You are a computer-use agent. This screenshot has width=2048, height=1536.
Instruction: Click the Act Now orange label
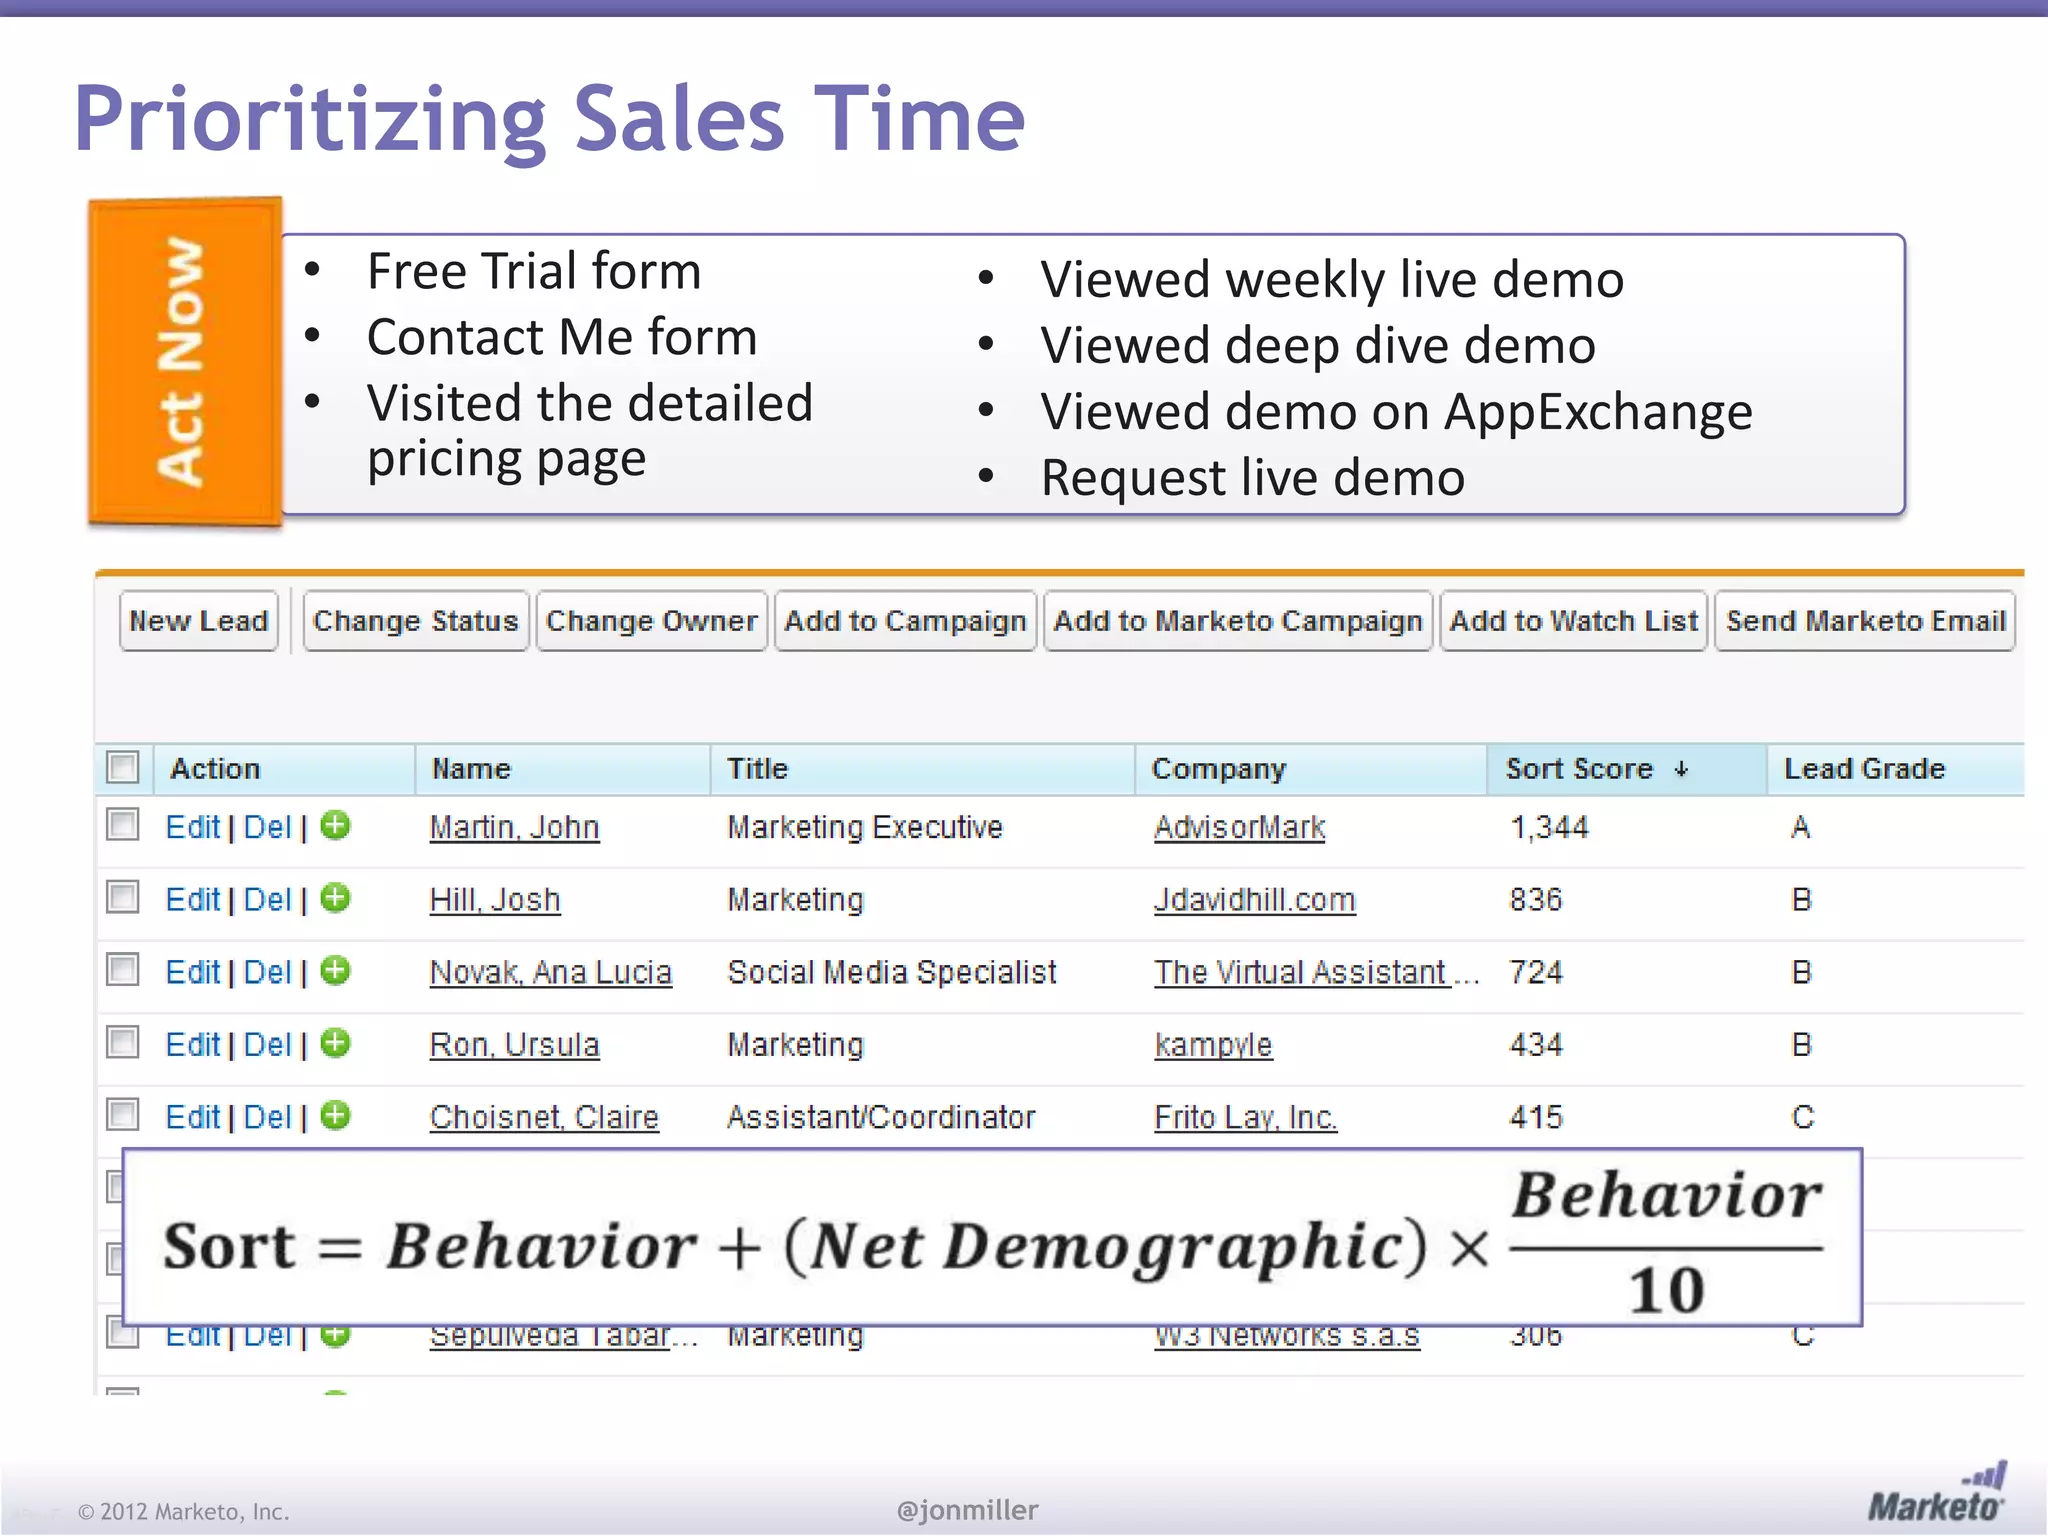[184, 362]
